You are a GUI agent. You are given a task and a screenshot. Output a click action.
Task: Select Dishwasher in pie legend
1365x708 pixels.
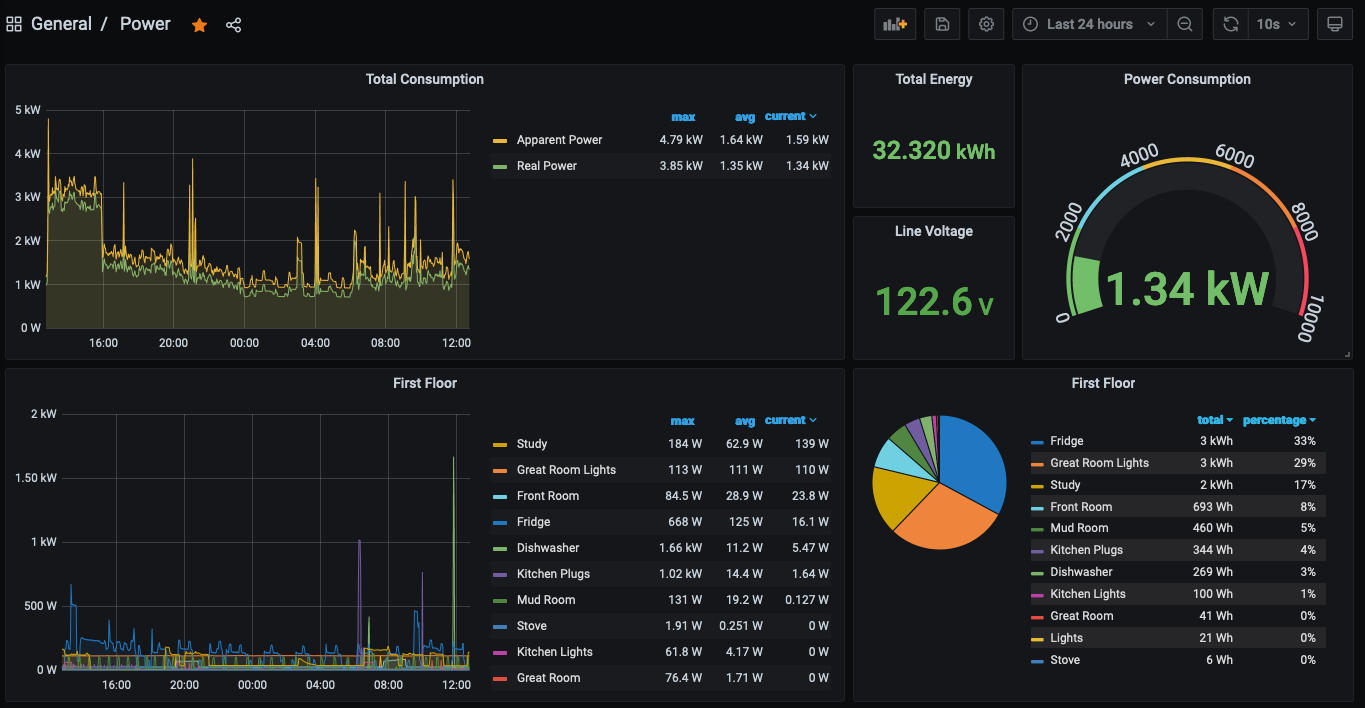(1081, 572)
